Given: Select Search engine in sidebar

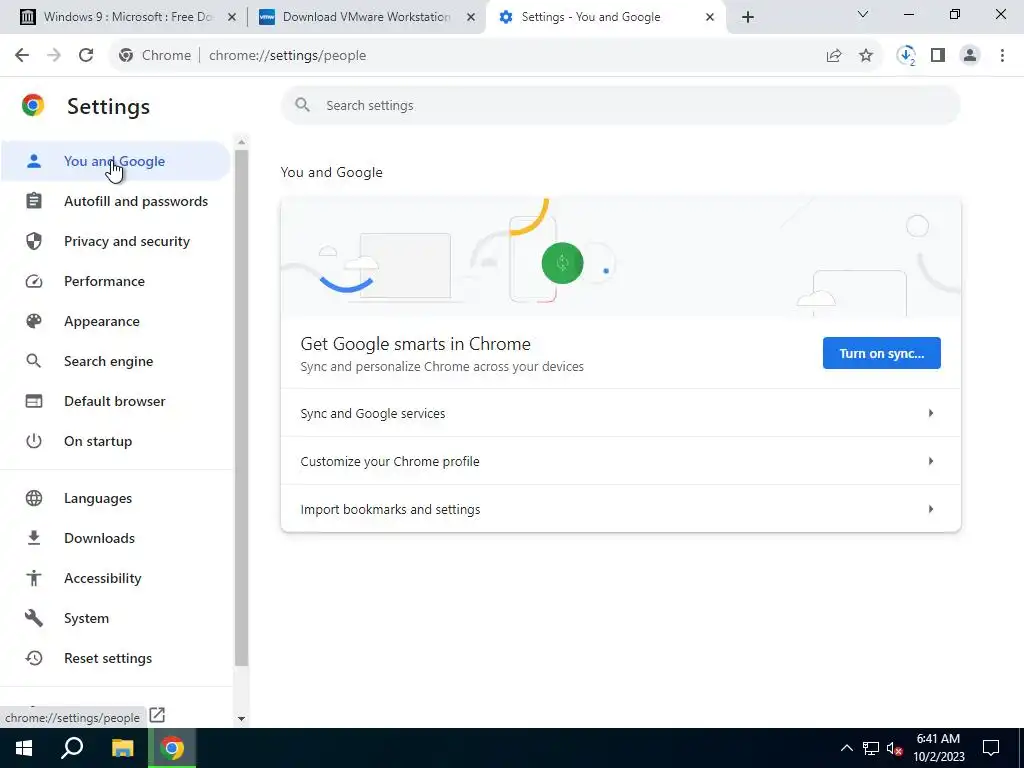Looking at the screenshot, I should tap(108, 361).
